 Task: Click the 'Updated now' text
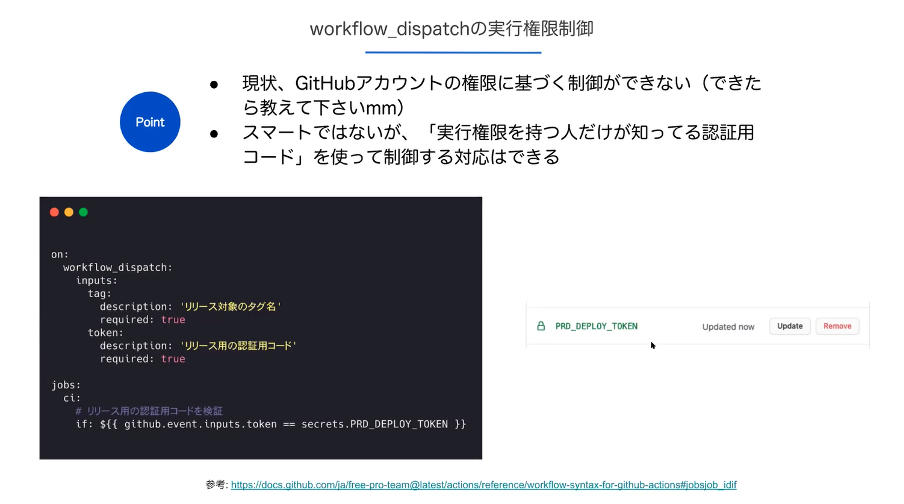(728, 326)
